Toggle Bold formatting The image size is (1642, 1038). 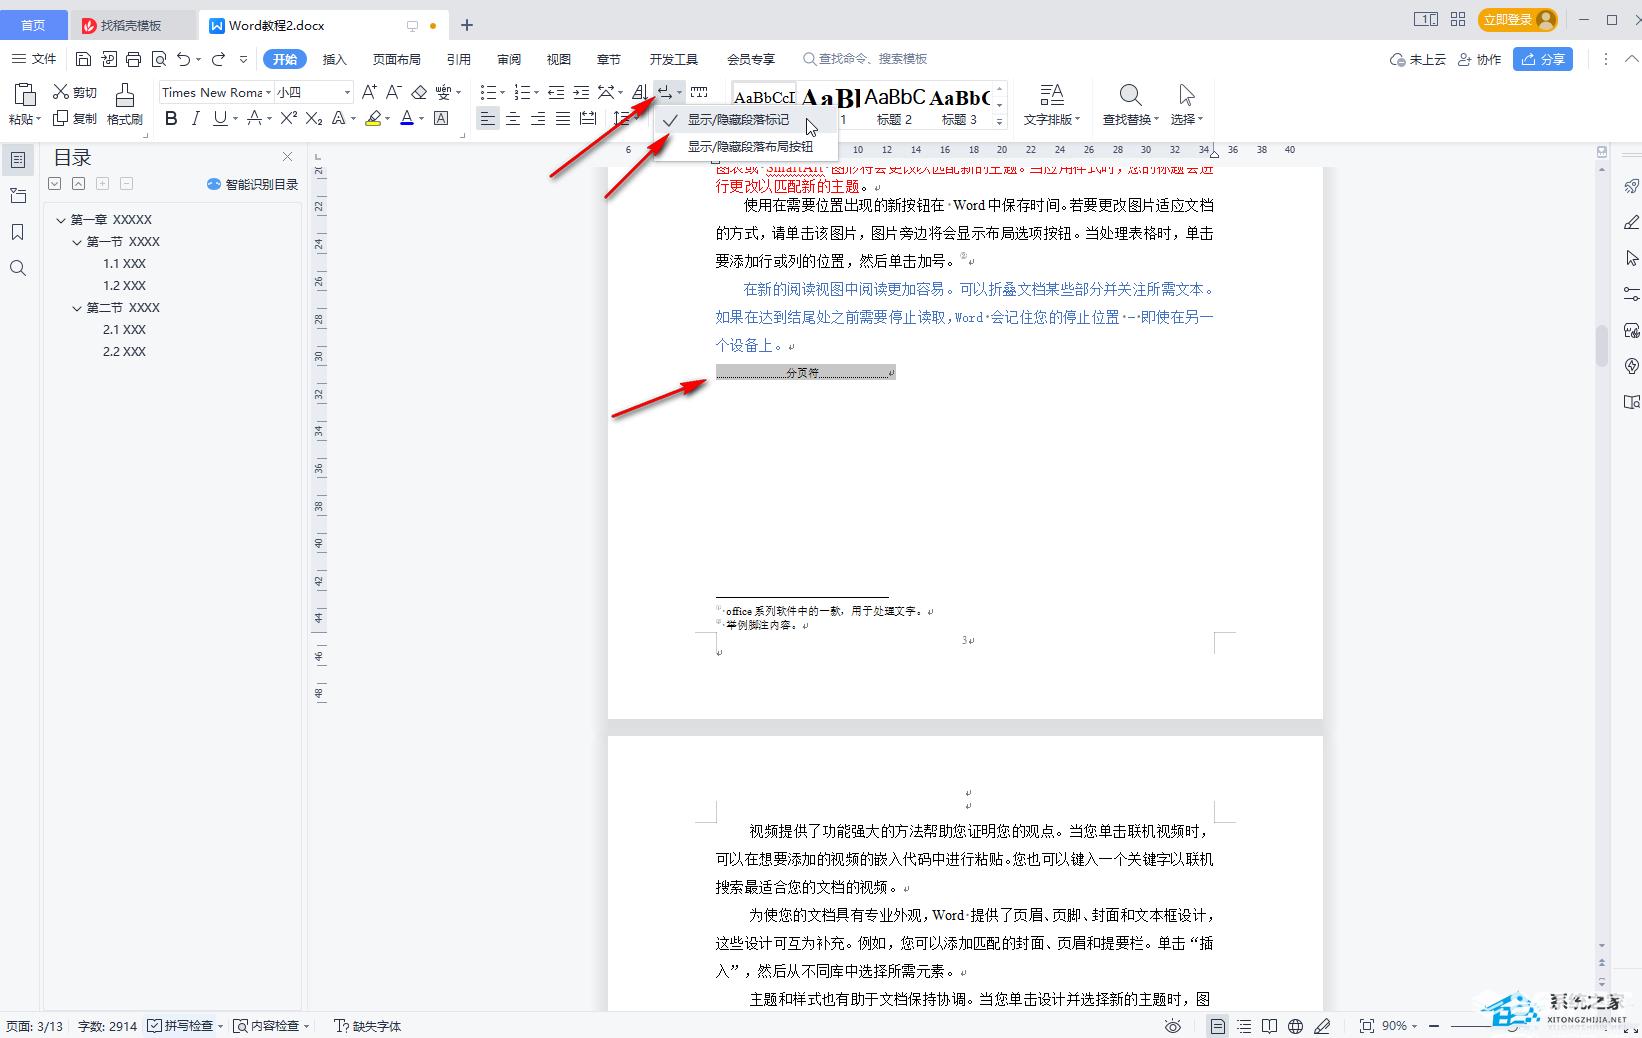[x=171, y=118]
